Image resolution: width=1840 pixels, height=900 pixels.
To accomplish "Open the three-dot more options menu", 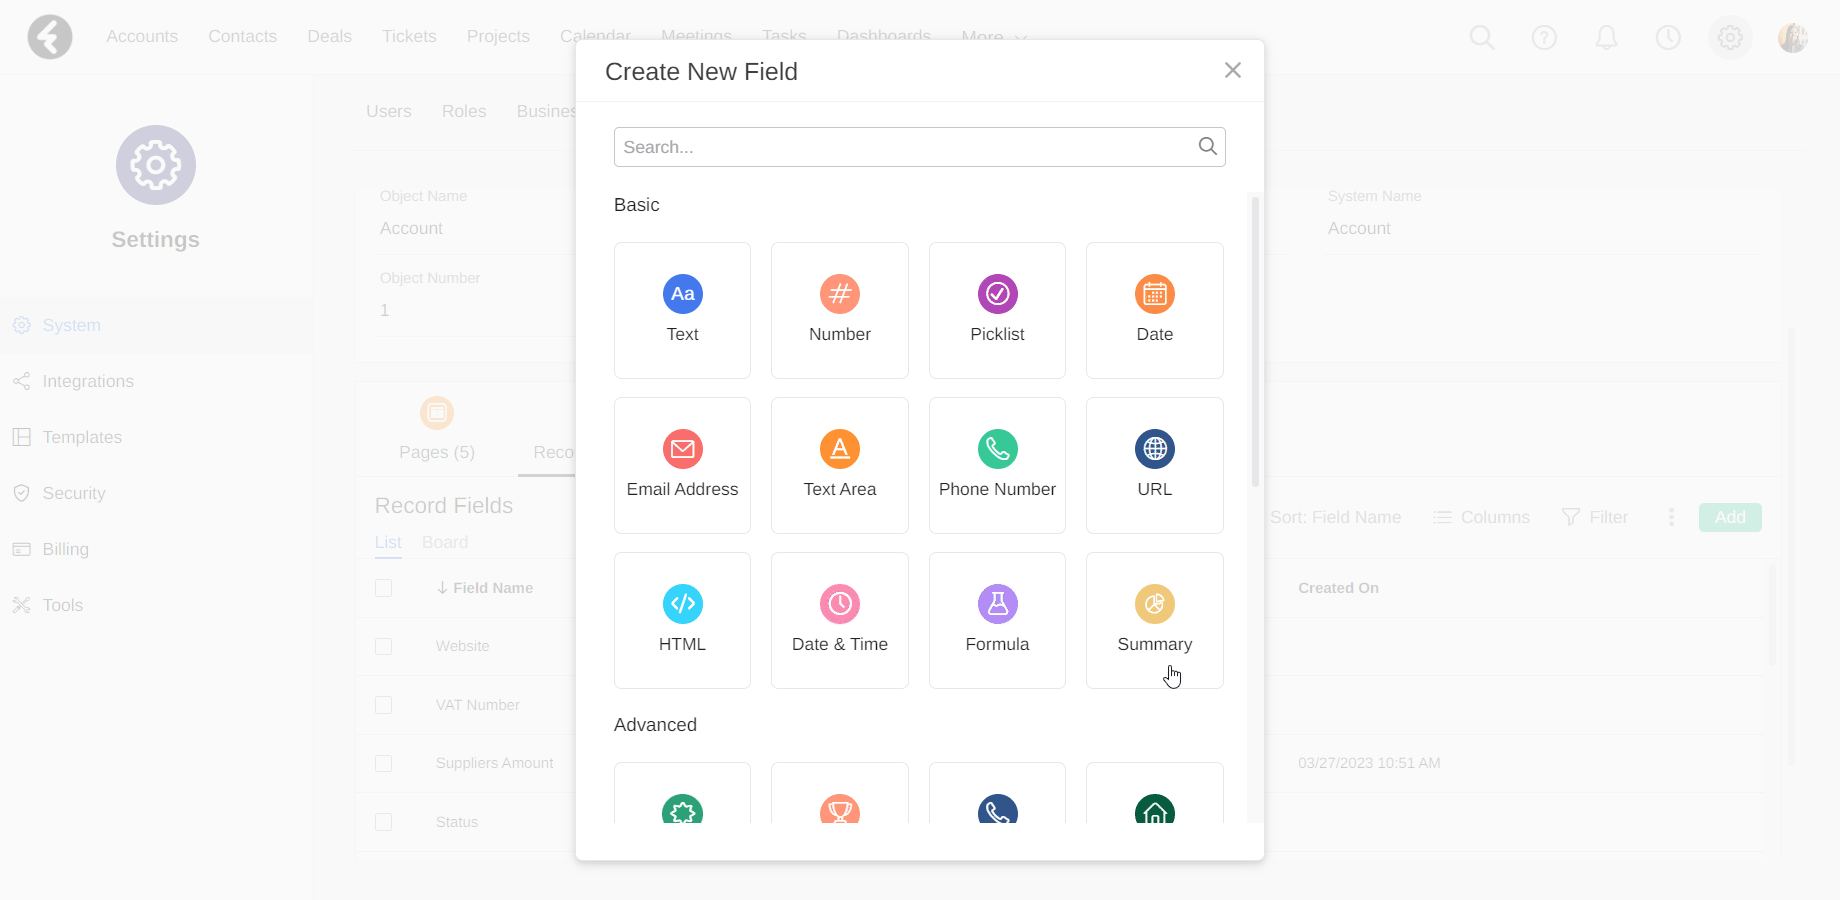I will click(x=1671, y=517).
